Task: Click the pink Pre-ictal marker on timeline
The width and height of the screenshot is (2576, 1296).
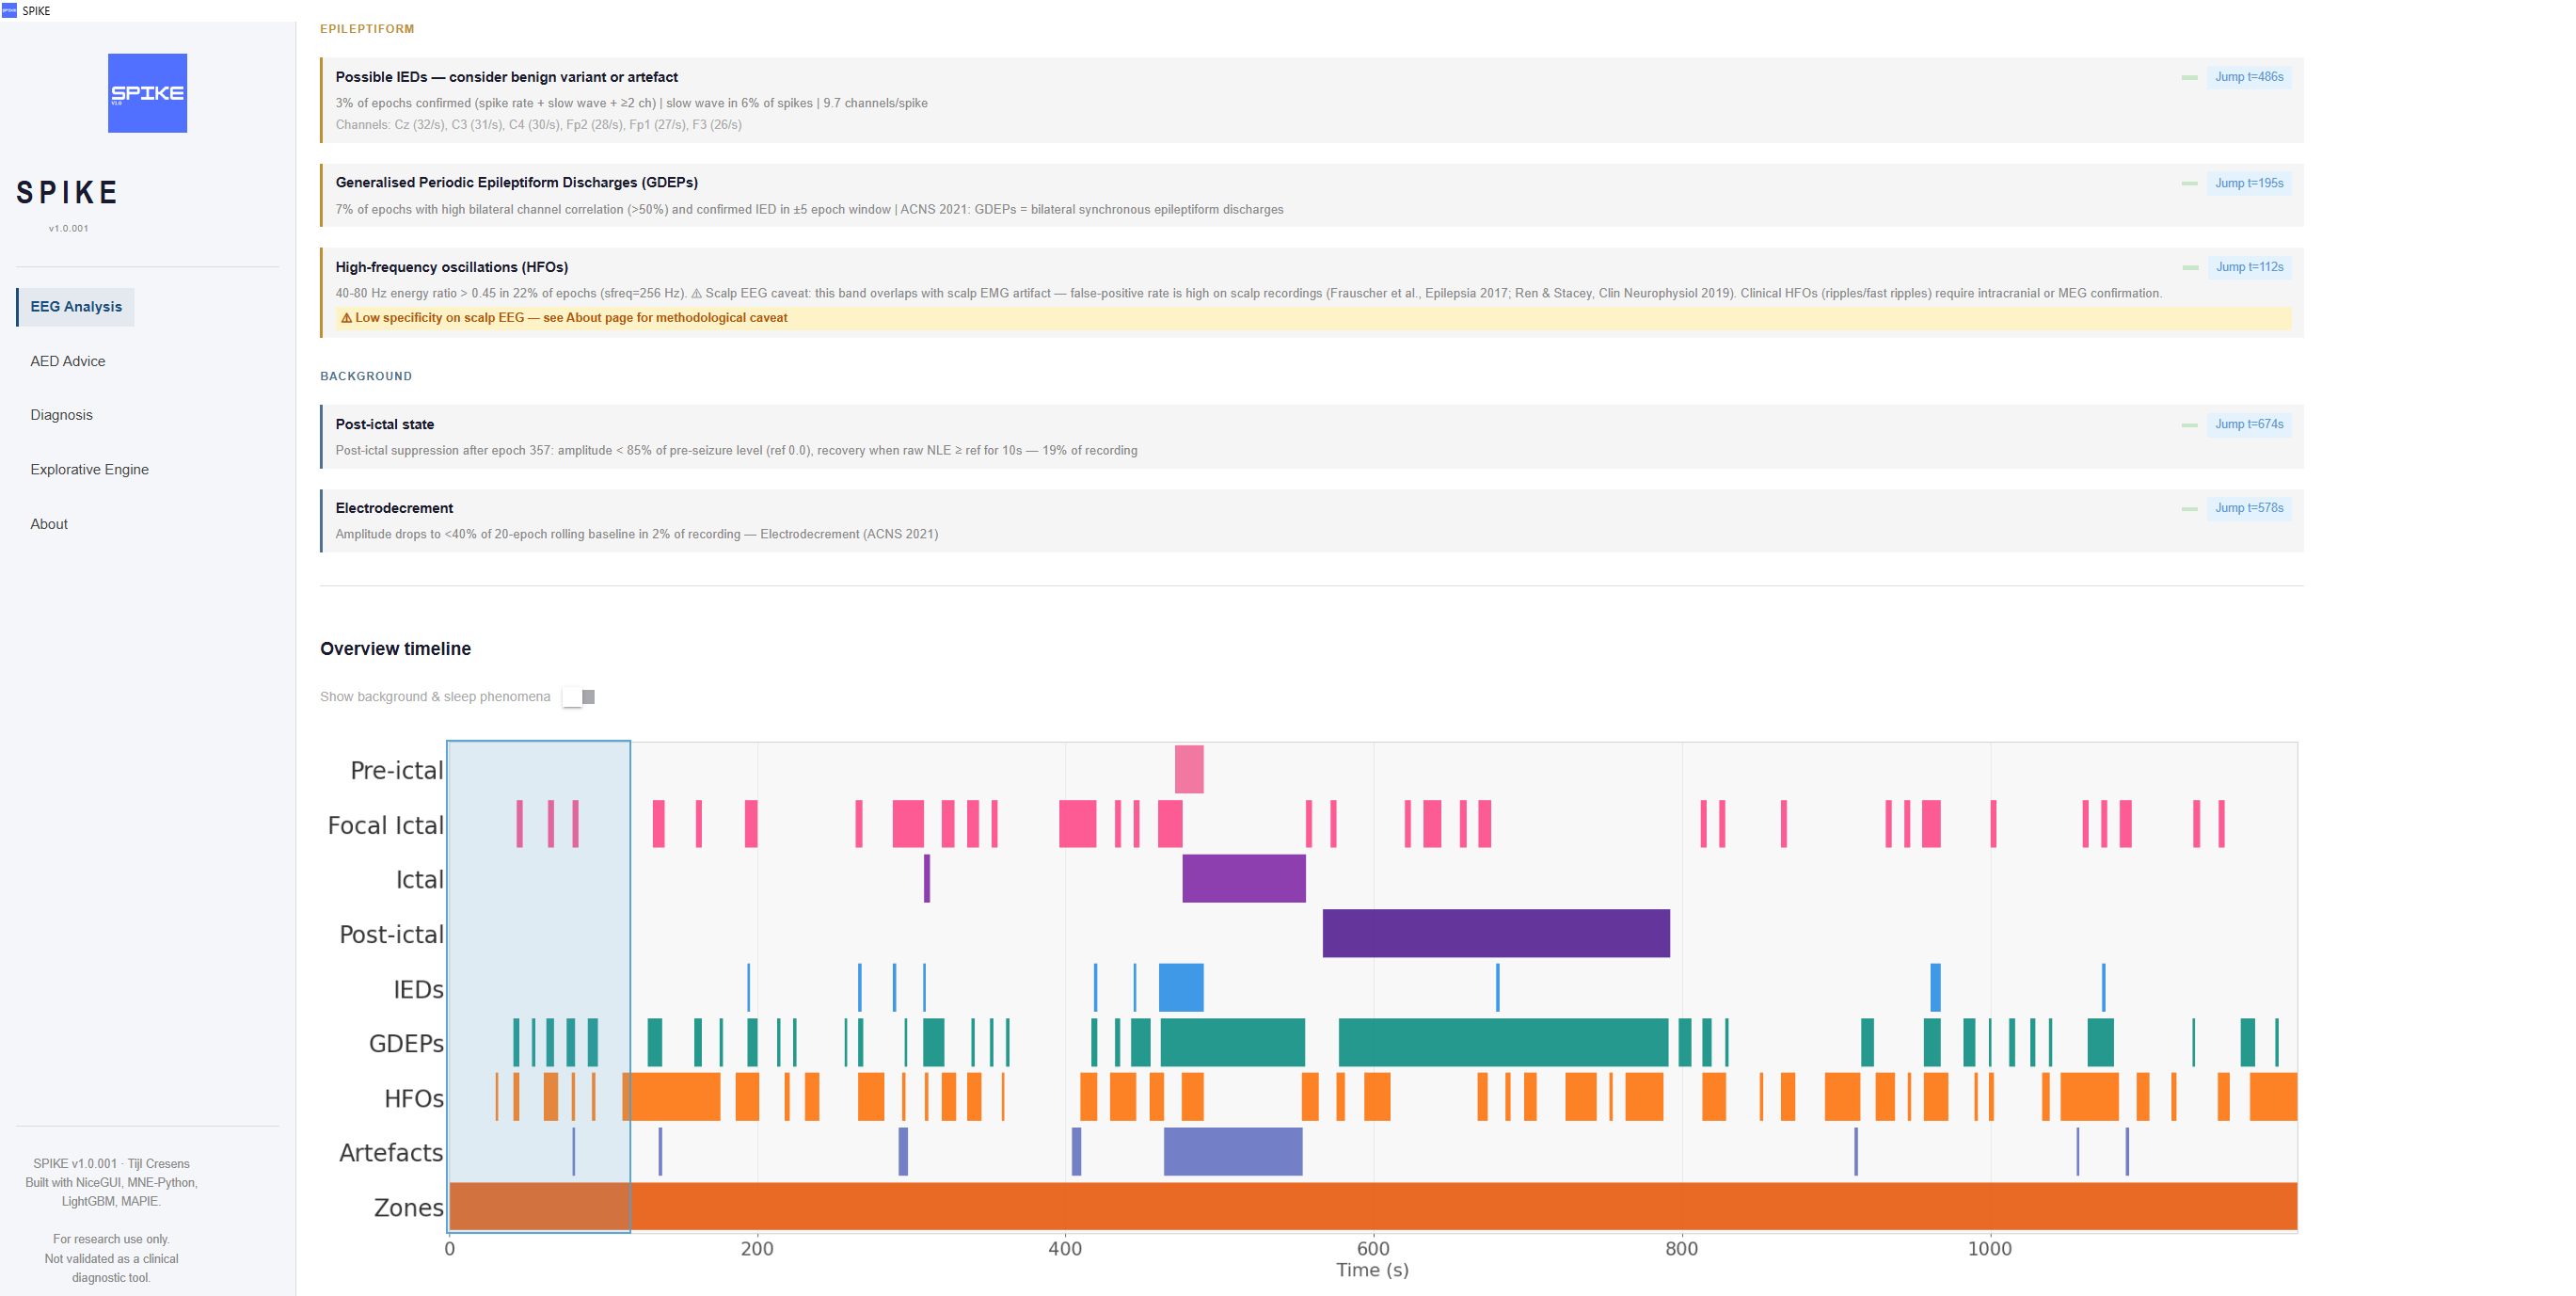Action: click(x=1189, y=769)
